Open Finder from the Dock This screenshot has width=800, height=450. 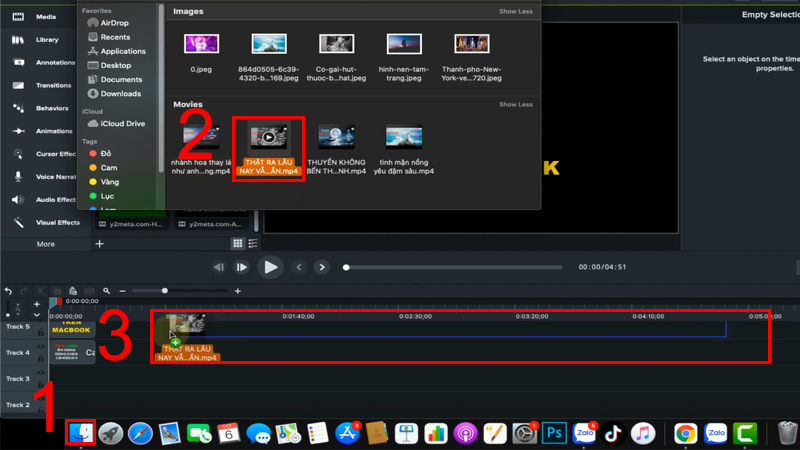[81, 434]
